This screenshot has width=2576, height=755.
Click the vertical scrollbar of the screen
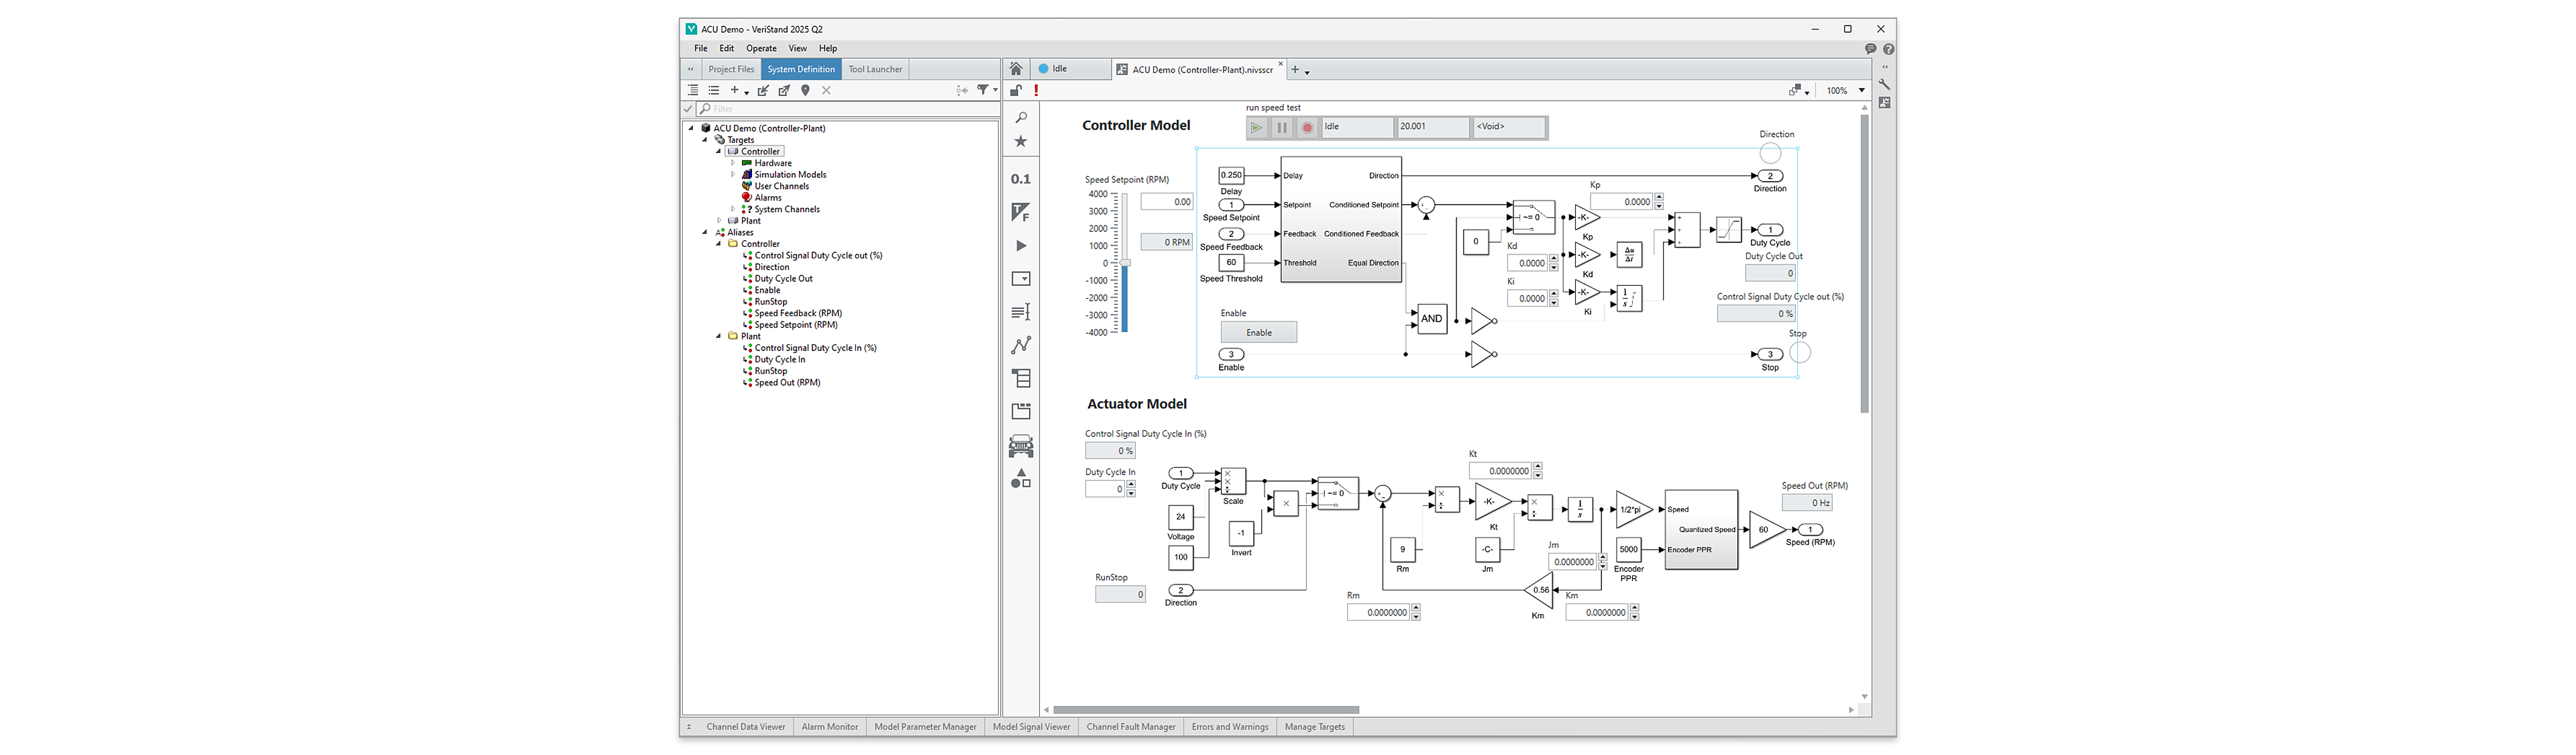click(x=1864, y=264)
